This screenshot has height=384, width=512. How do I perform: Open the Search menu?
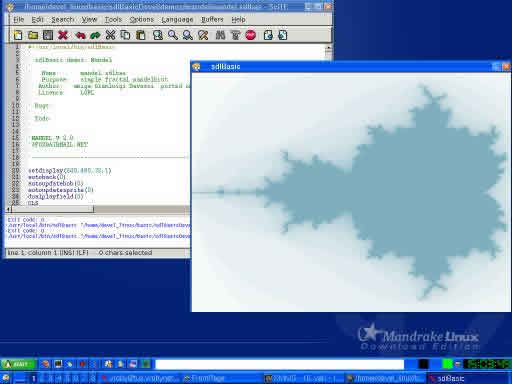tap(63, 20)
